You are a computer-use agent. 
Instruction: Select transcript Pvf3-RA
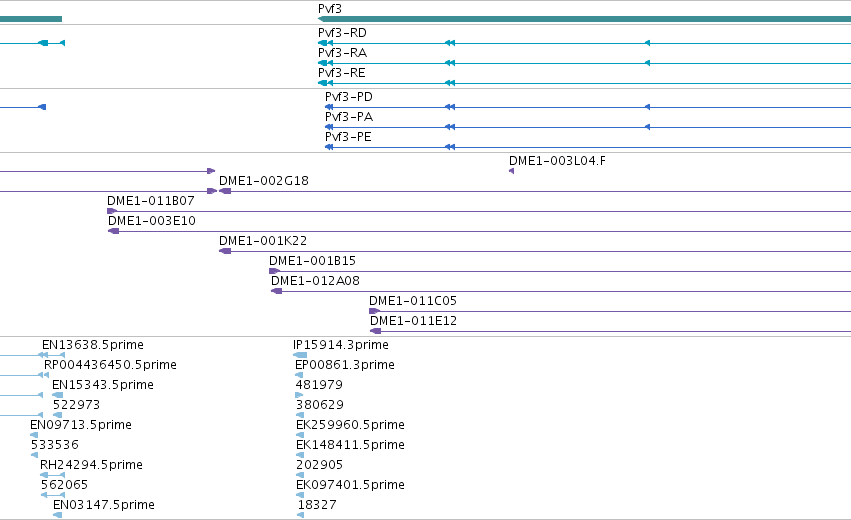[x=342, y=53]
